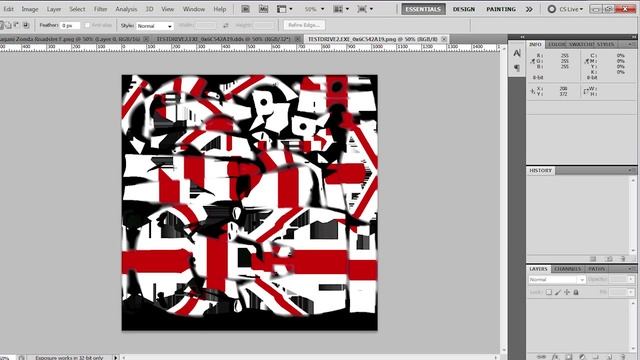The width and height of the screenshot is (640, 360).
Task: Add a layer style with fx icon
Action: [x=556, y=357]
